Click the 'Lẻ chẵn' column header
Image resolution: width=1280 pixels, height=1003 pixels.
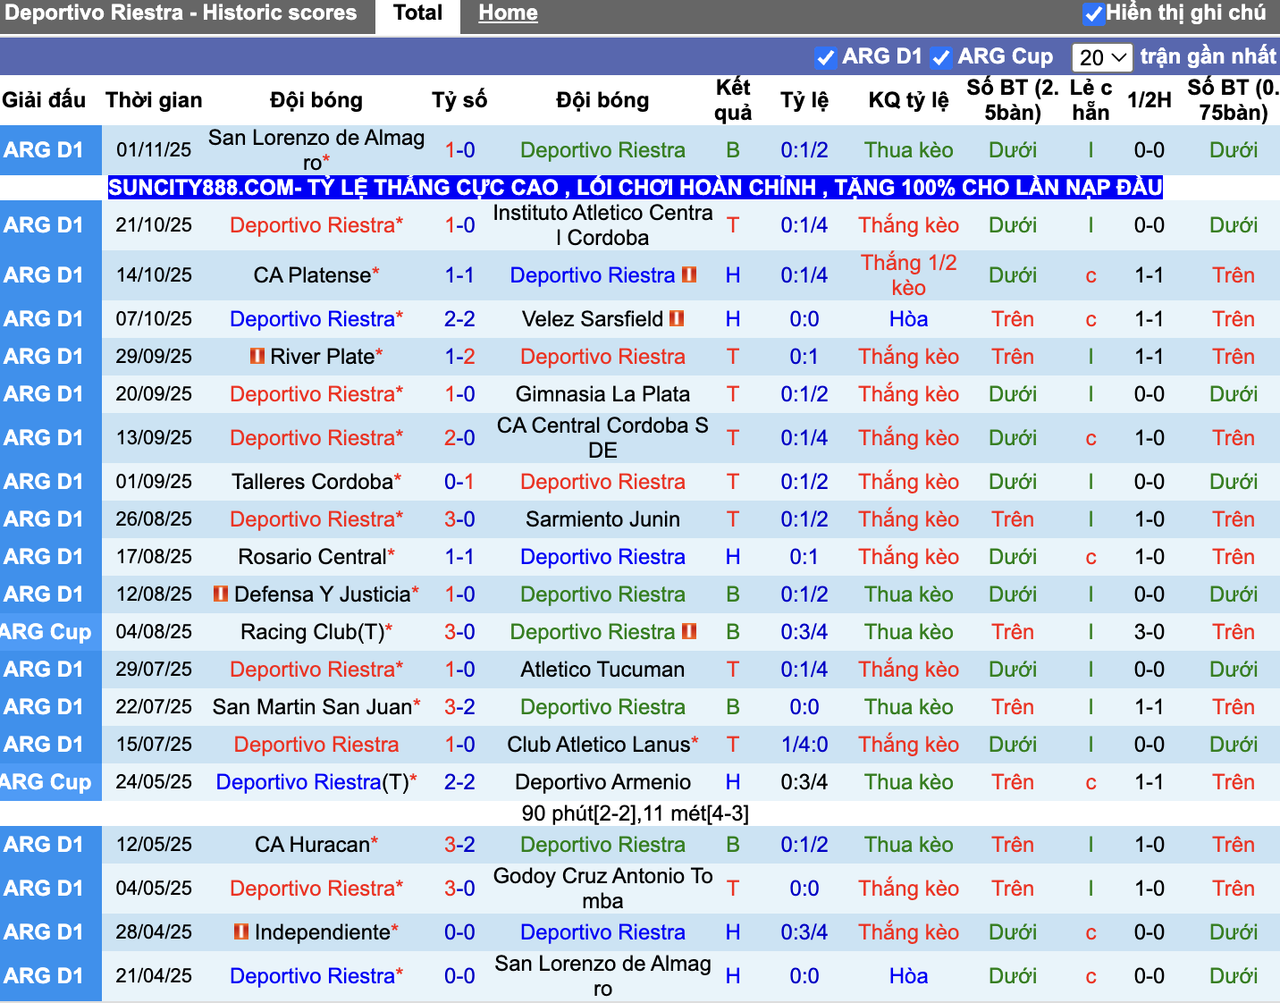[x=1091, y=100]
